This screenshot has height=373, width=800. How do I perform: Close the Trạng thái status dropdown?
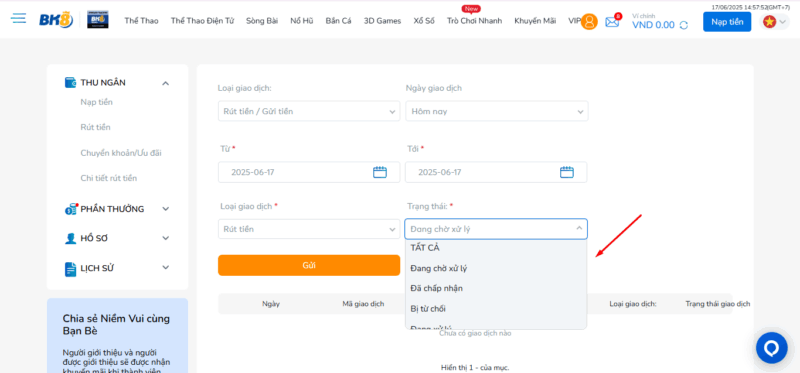(x=496, y=229)
